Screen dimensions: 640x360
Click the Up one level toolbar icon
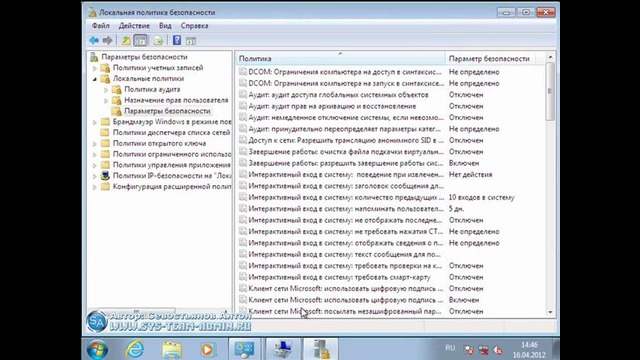tap(126, 40)
